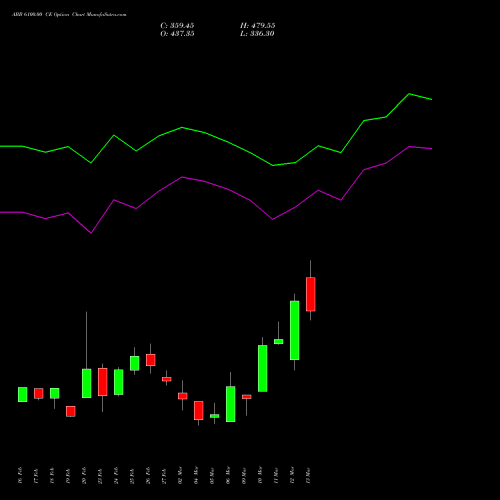Select the small red candle for 27 Feb

point(167,379)
